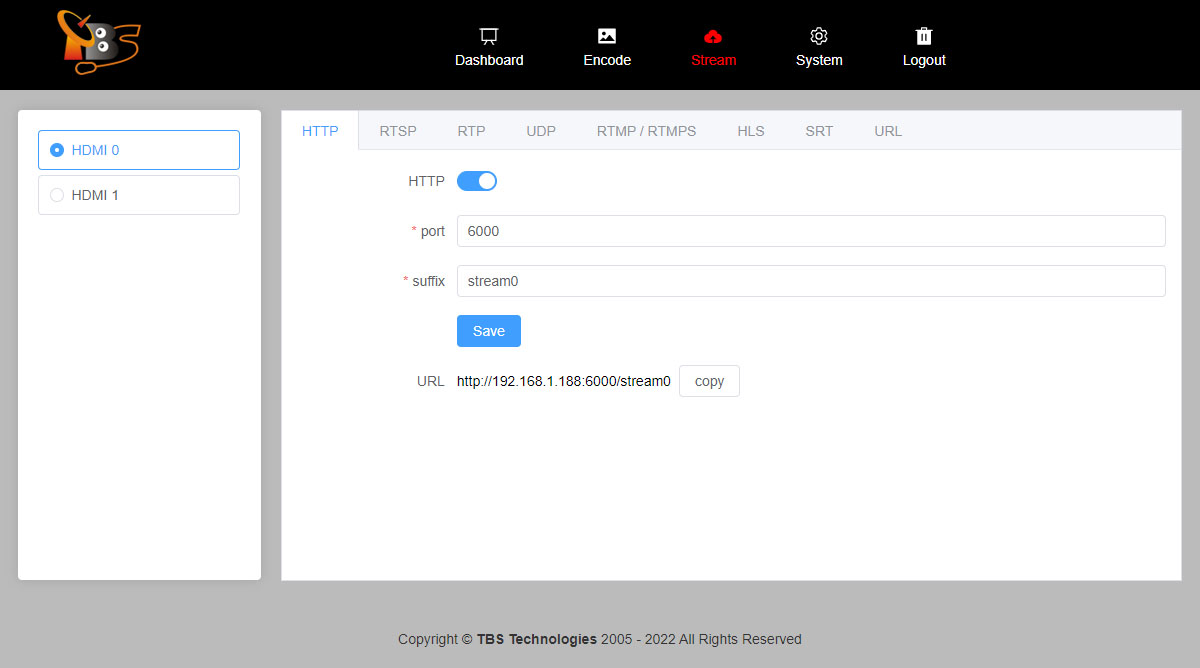Click the Encode picture icon
The height and width of the screenshot is (668, 1200).
click(x=607, y=36)
